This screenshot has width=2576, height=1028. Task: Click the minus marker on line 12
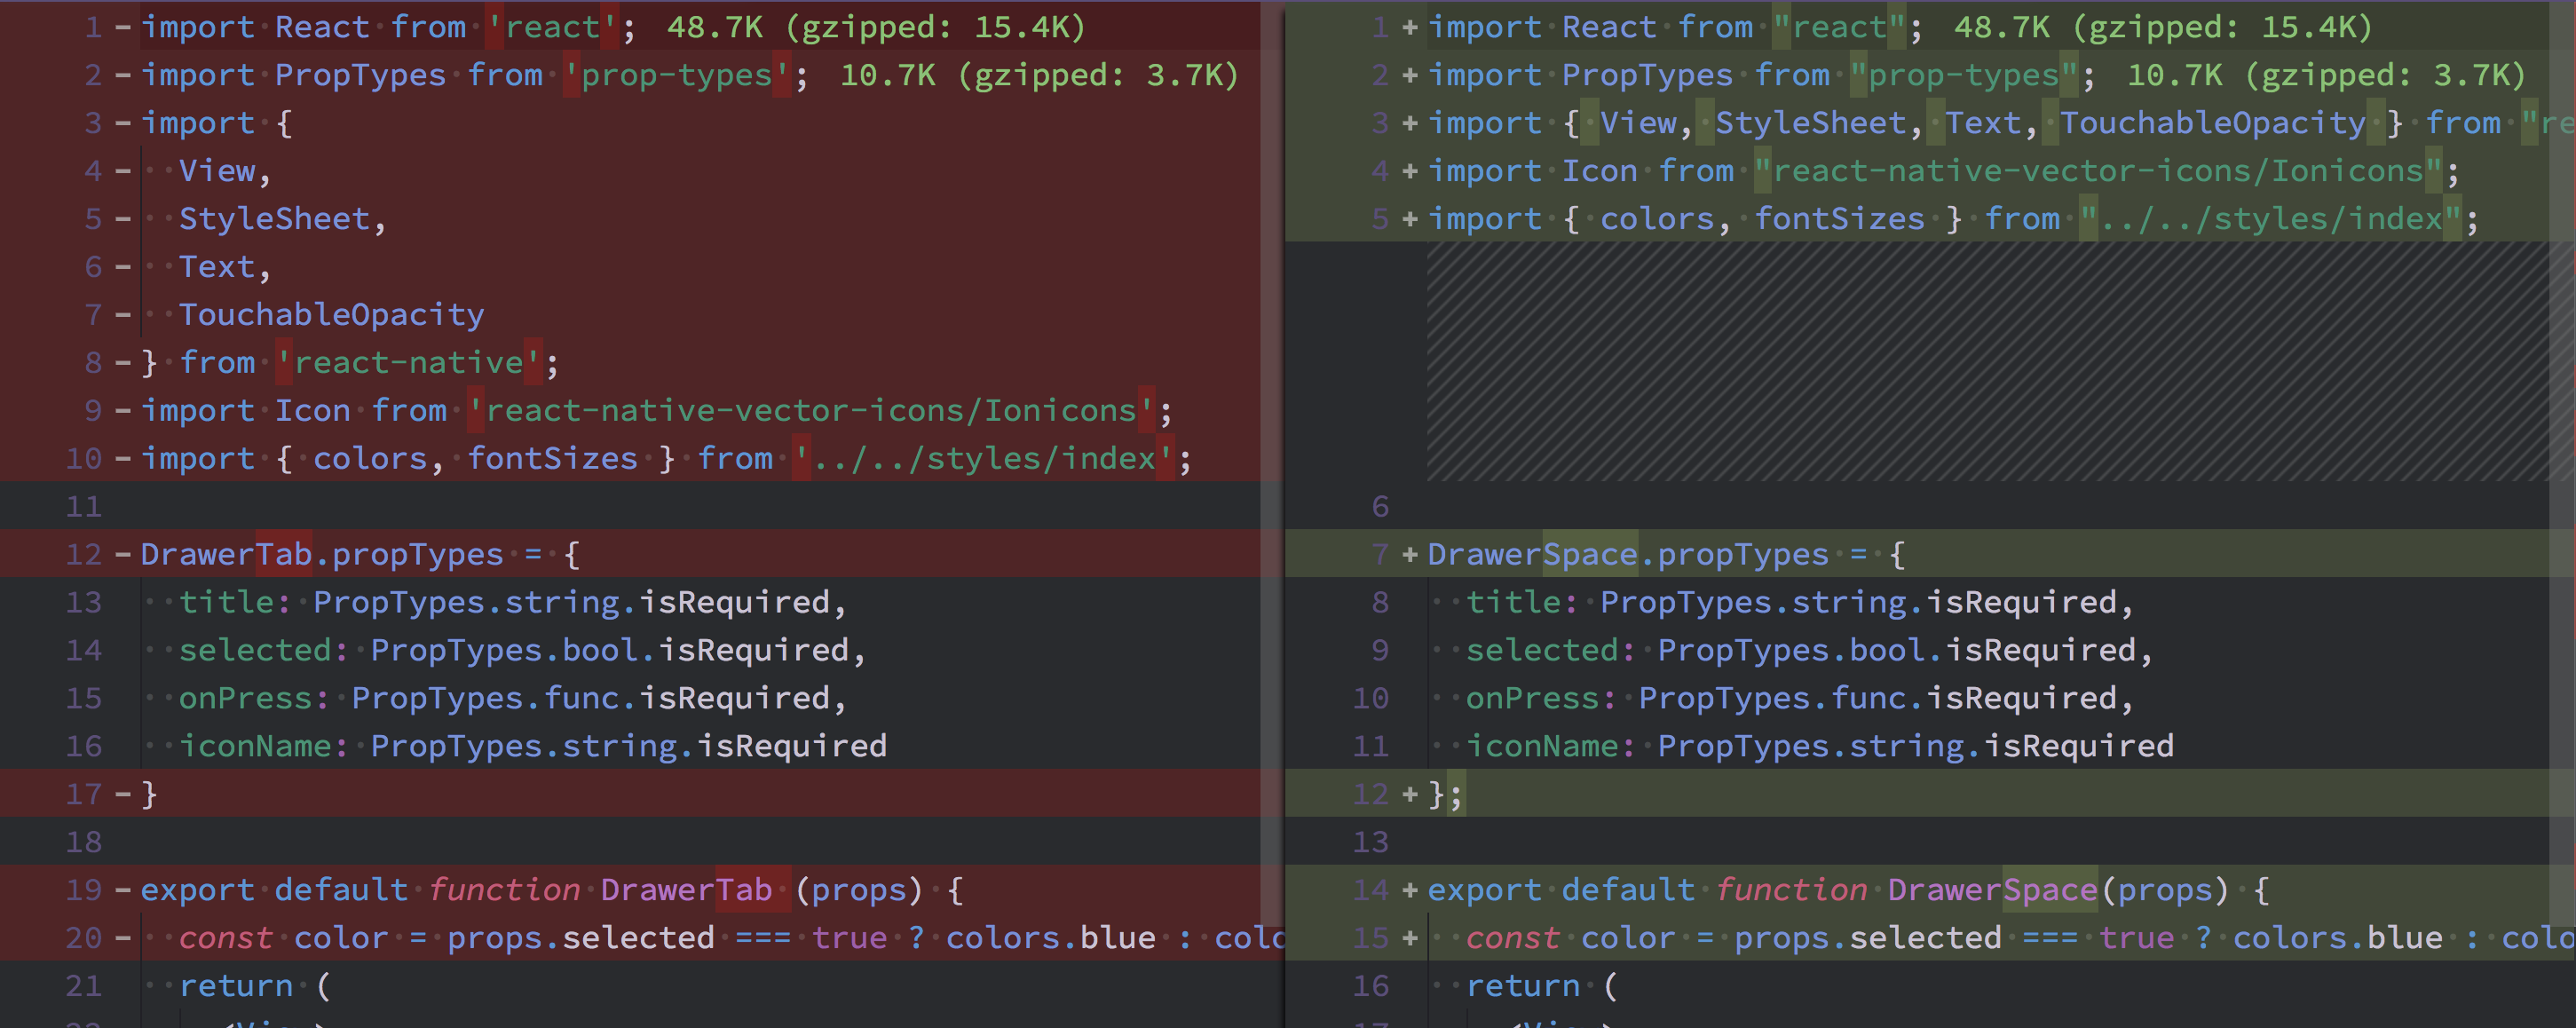coord(122,554)
